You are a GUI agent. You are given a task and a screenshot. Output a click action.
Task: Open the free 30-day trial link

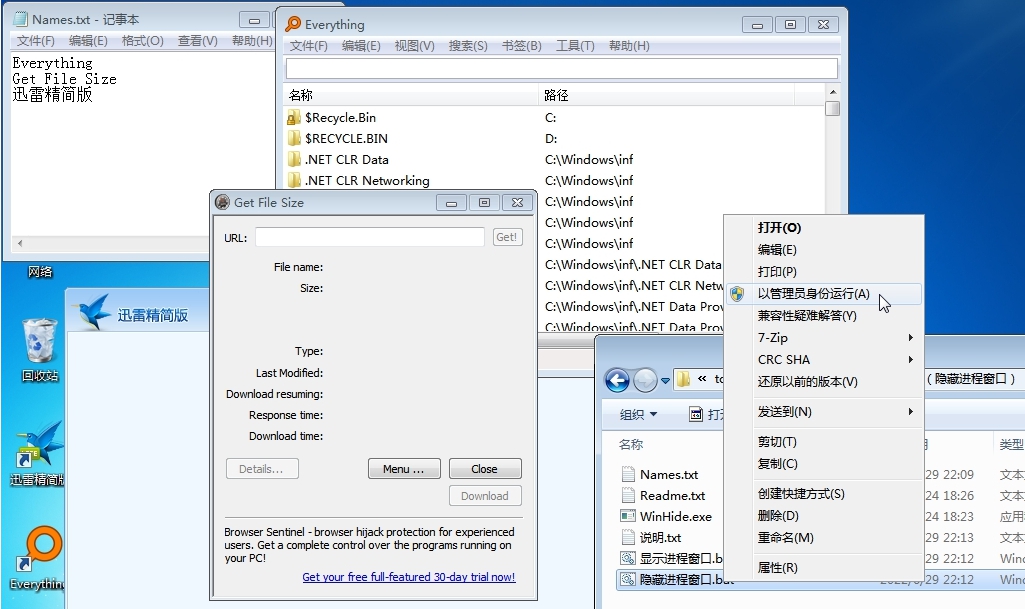(409, 577)
